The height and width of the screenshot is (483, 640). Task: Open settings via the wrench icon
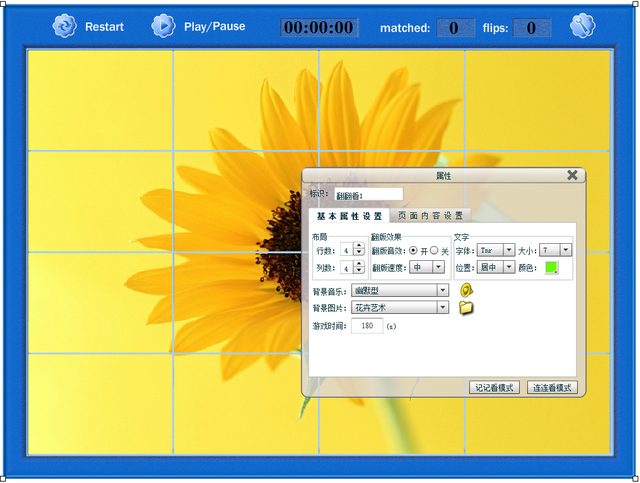(582, 26)
